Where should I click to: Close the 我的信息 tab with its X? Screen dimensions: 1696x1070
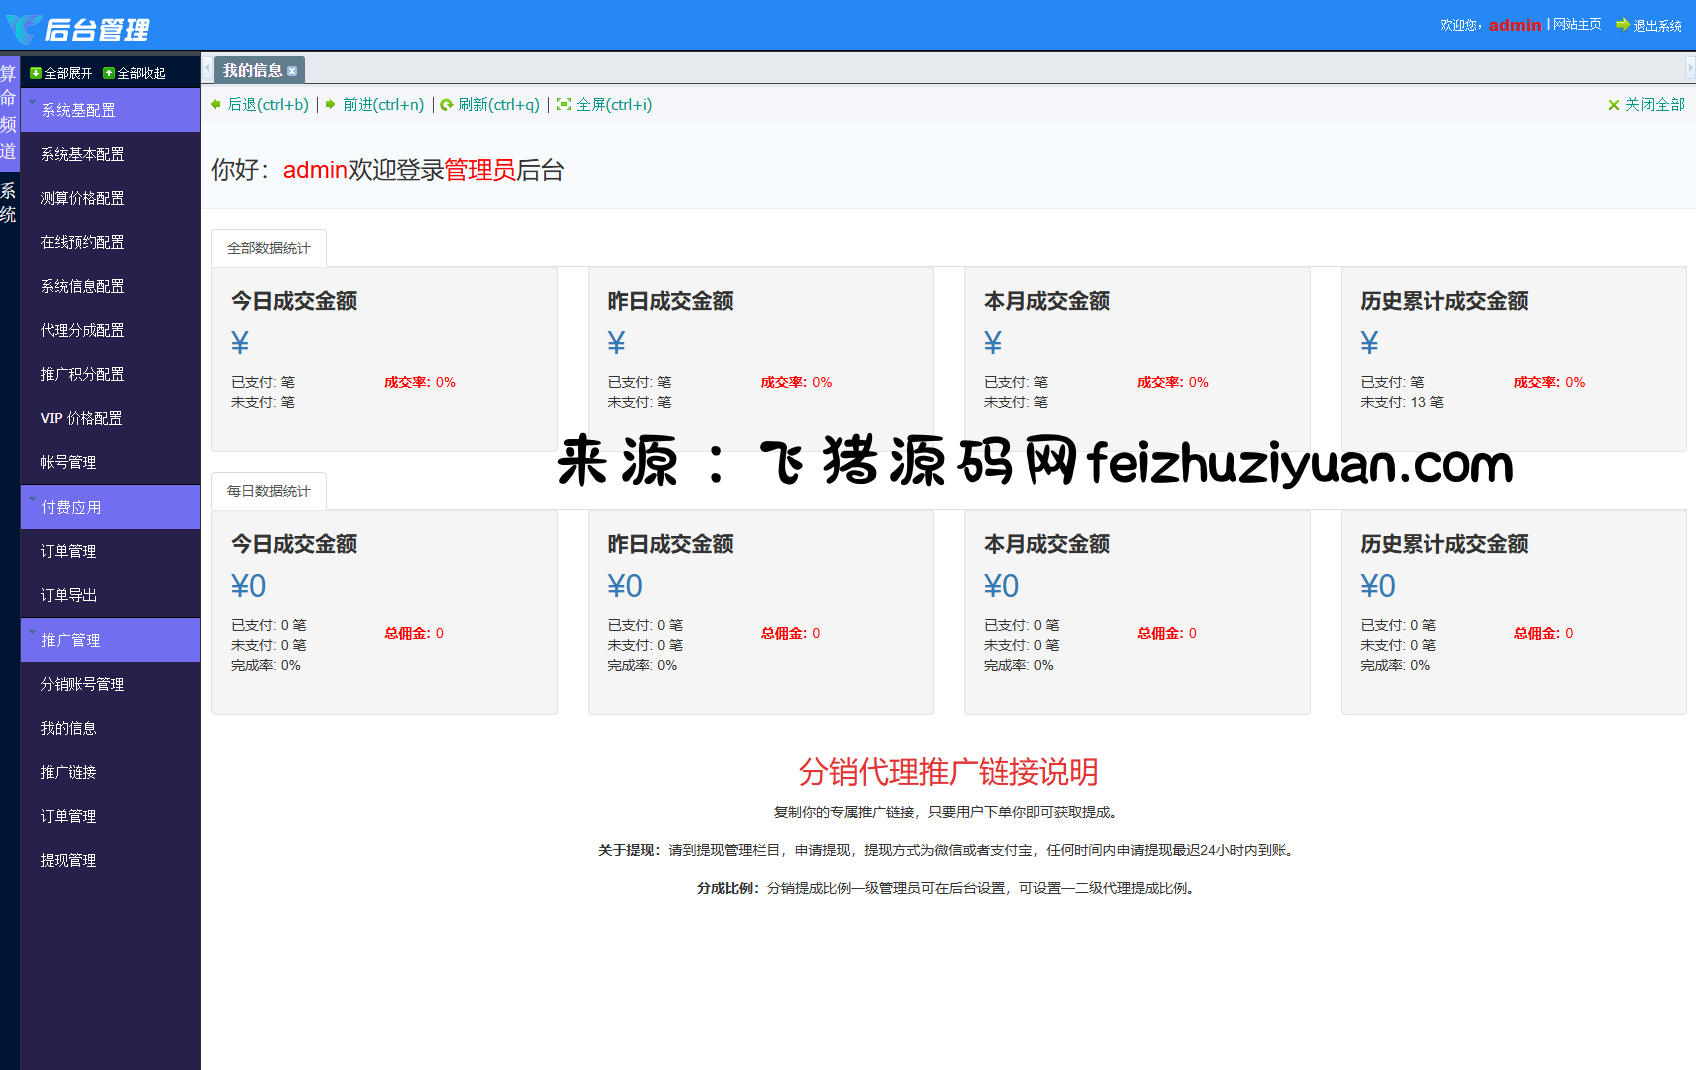292,71
